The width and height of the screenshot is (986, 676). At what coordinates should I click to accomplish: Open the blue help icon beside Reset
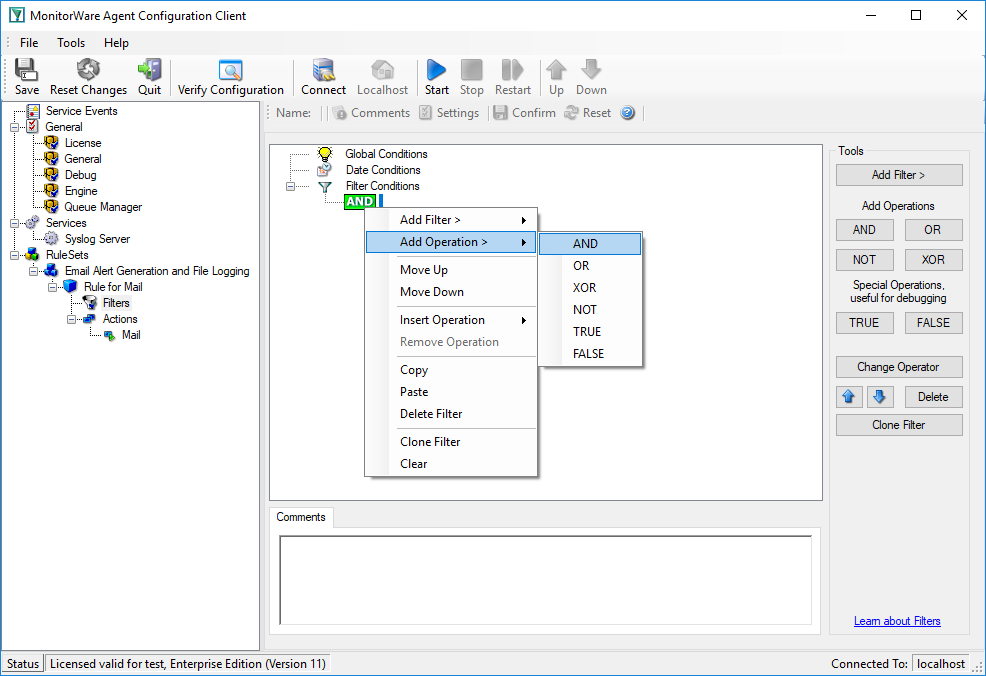tap(628, 113)
